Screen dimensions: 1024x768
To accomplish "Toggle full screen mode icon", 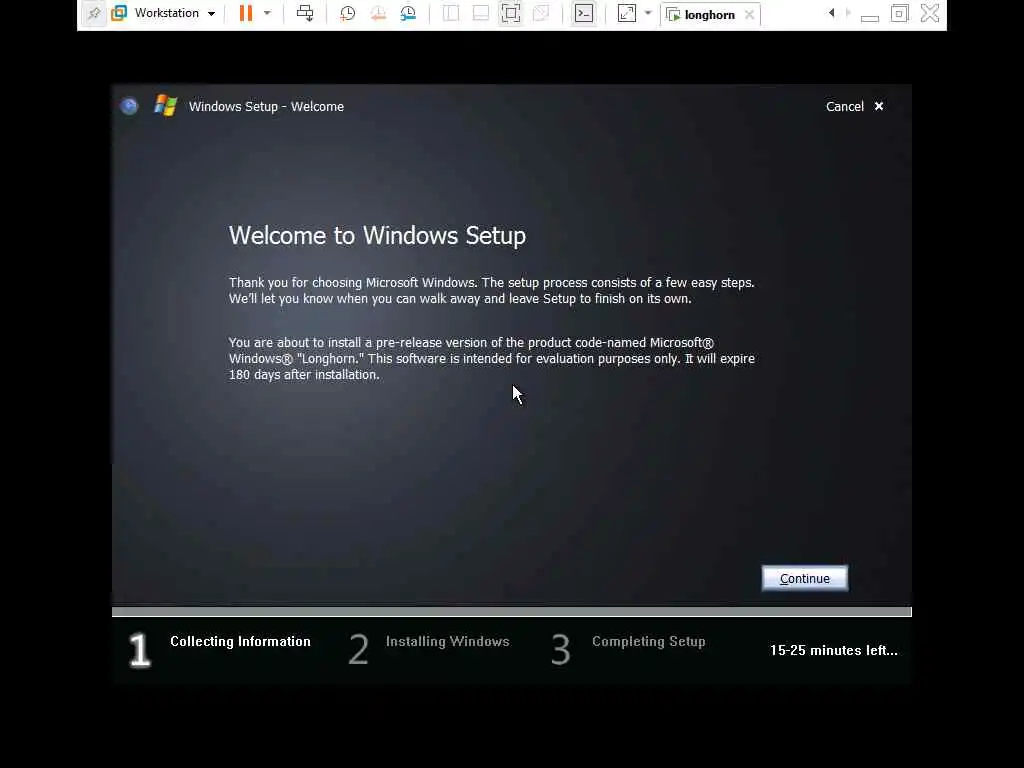I will [511, 13].
